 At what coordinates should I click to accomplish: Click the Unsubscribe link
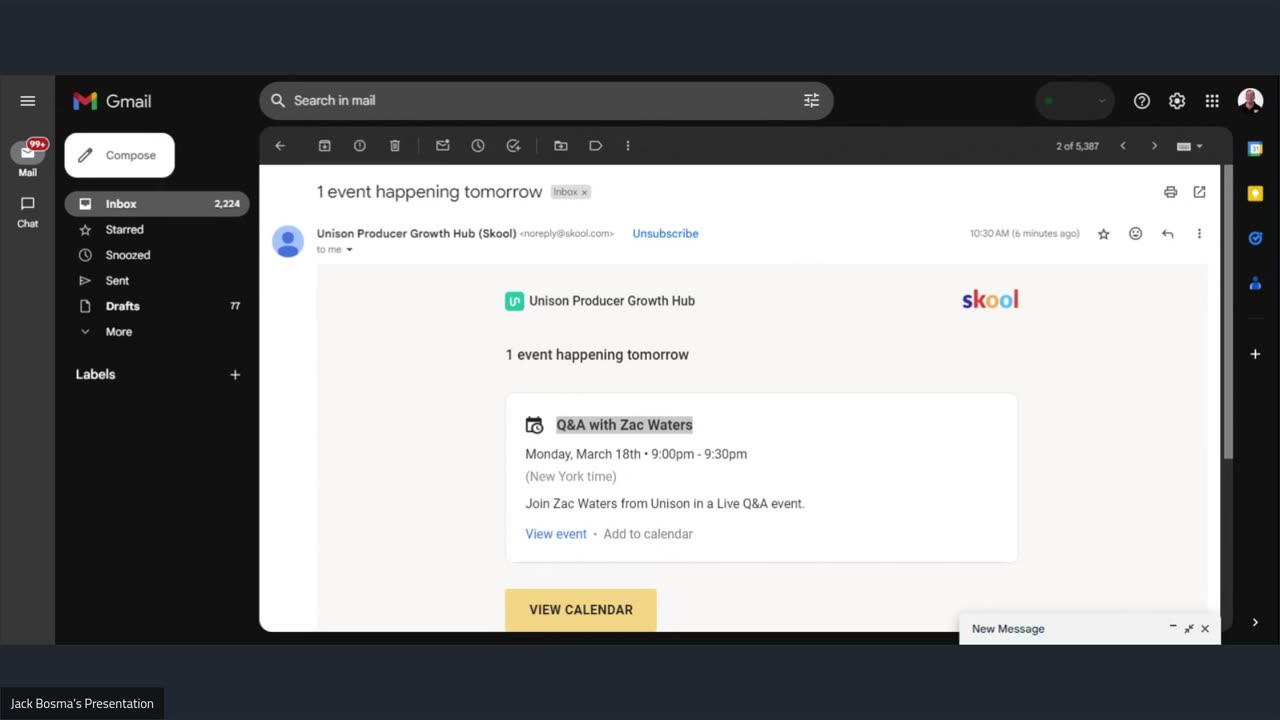(665, 234)
